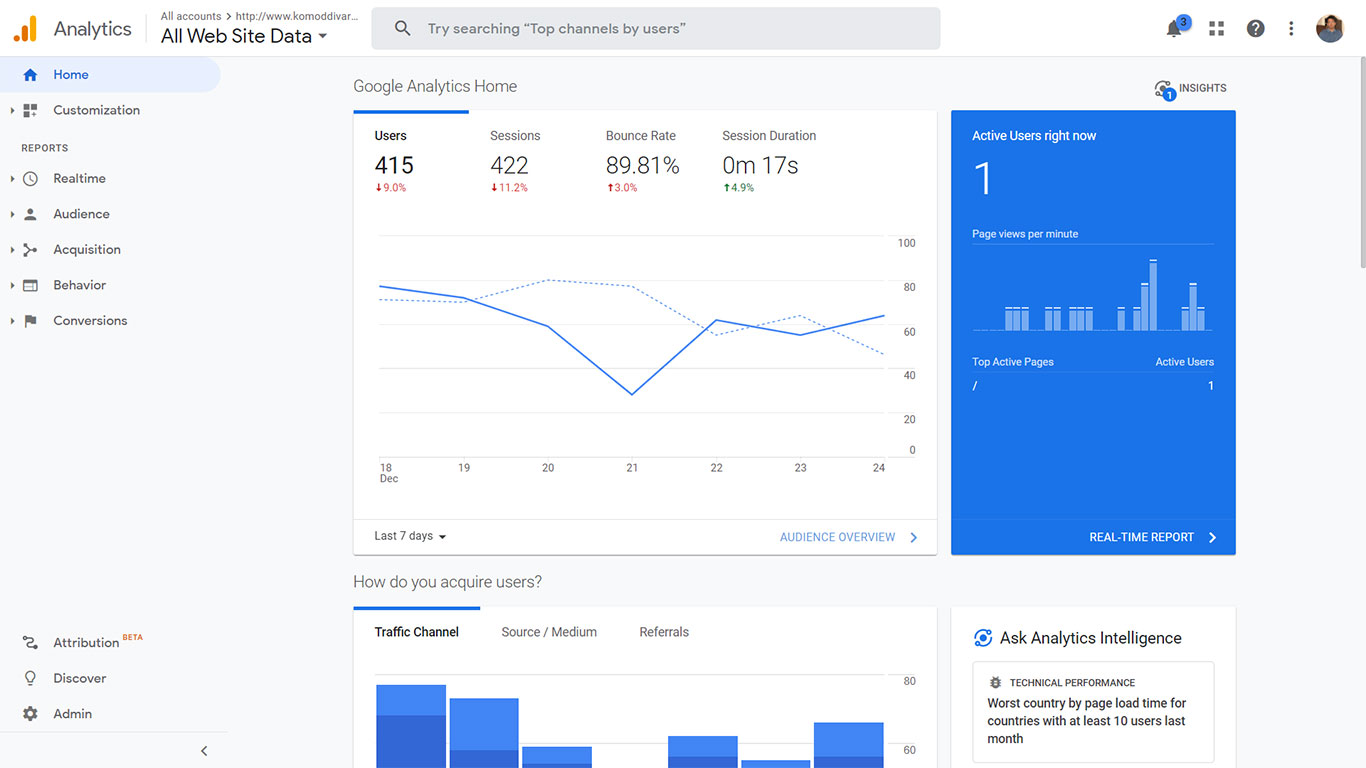Image resolution: width=1366 pixels, height=768 pixels.
Task: Expand the Behavior tree arrow
Action: click(x=12, y=286)
